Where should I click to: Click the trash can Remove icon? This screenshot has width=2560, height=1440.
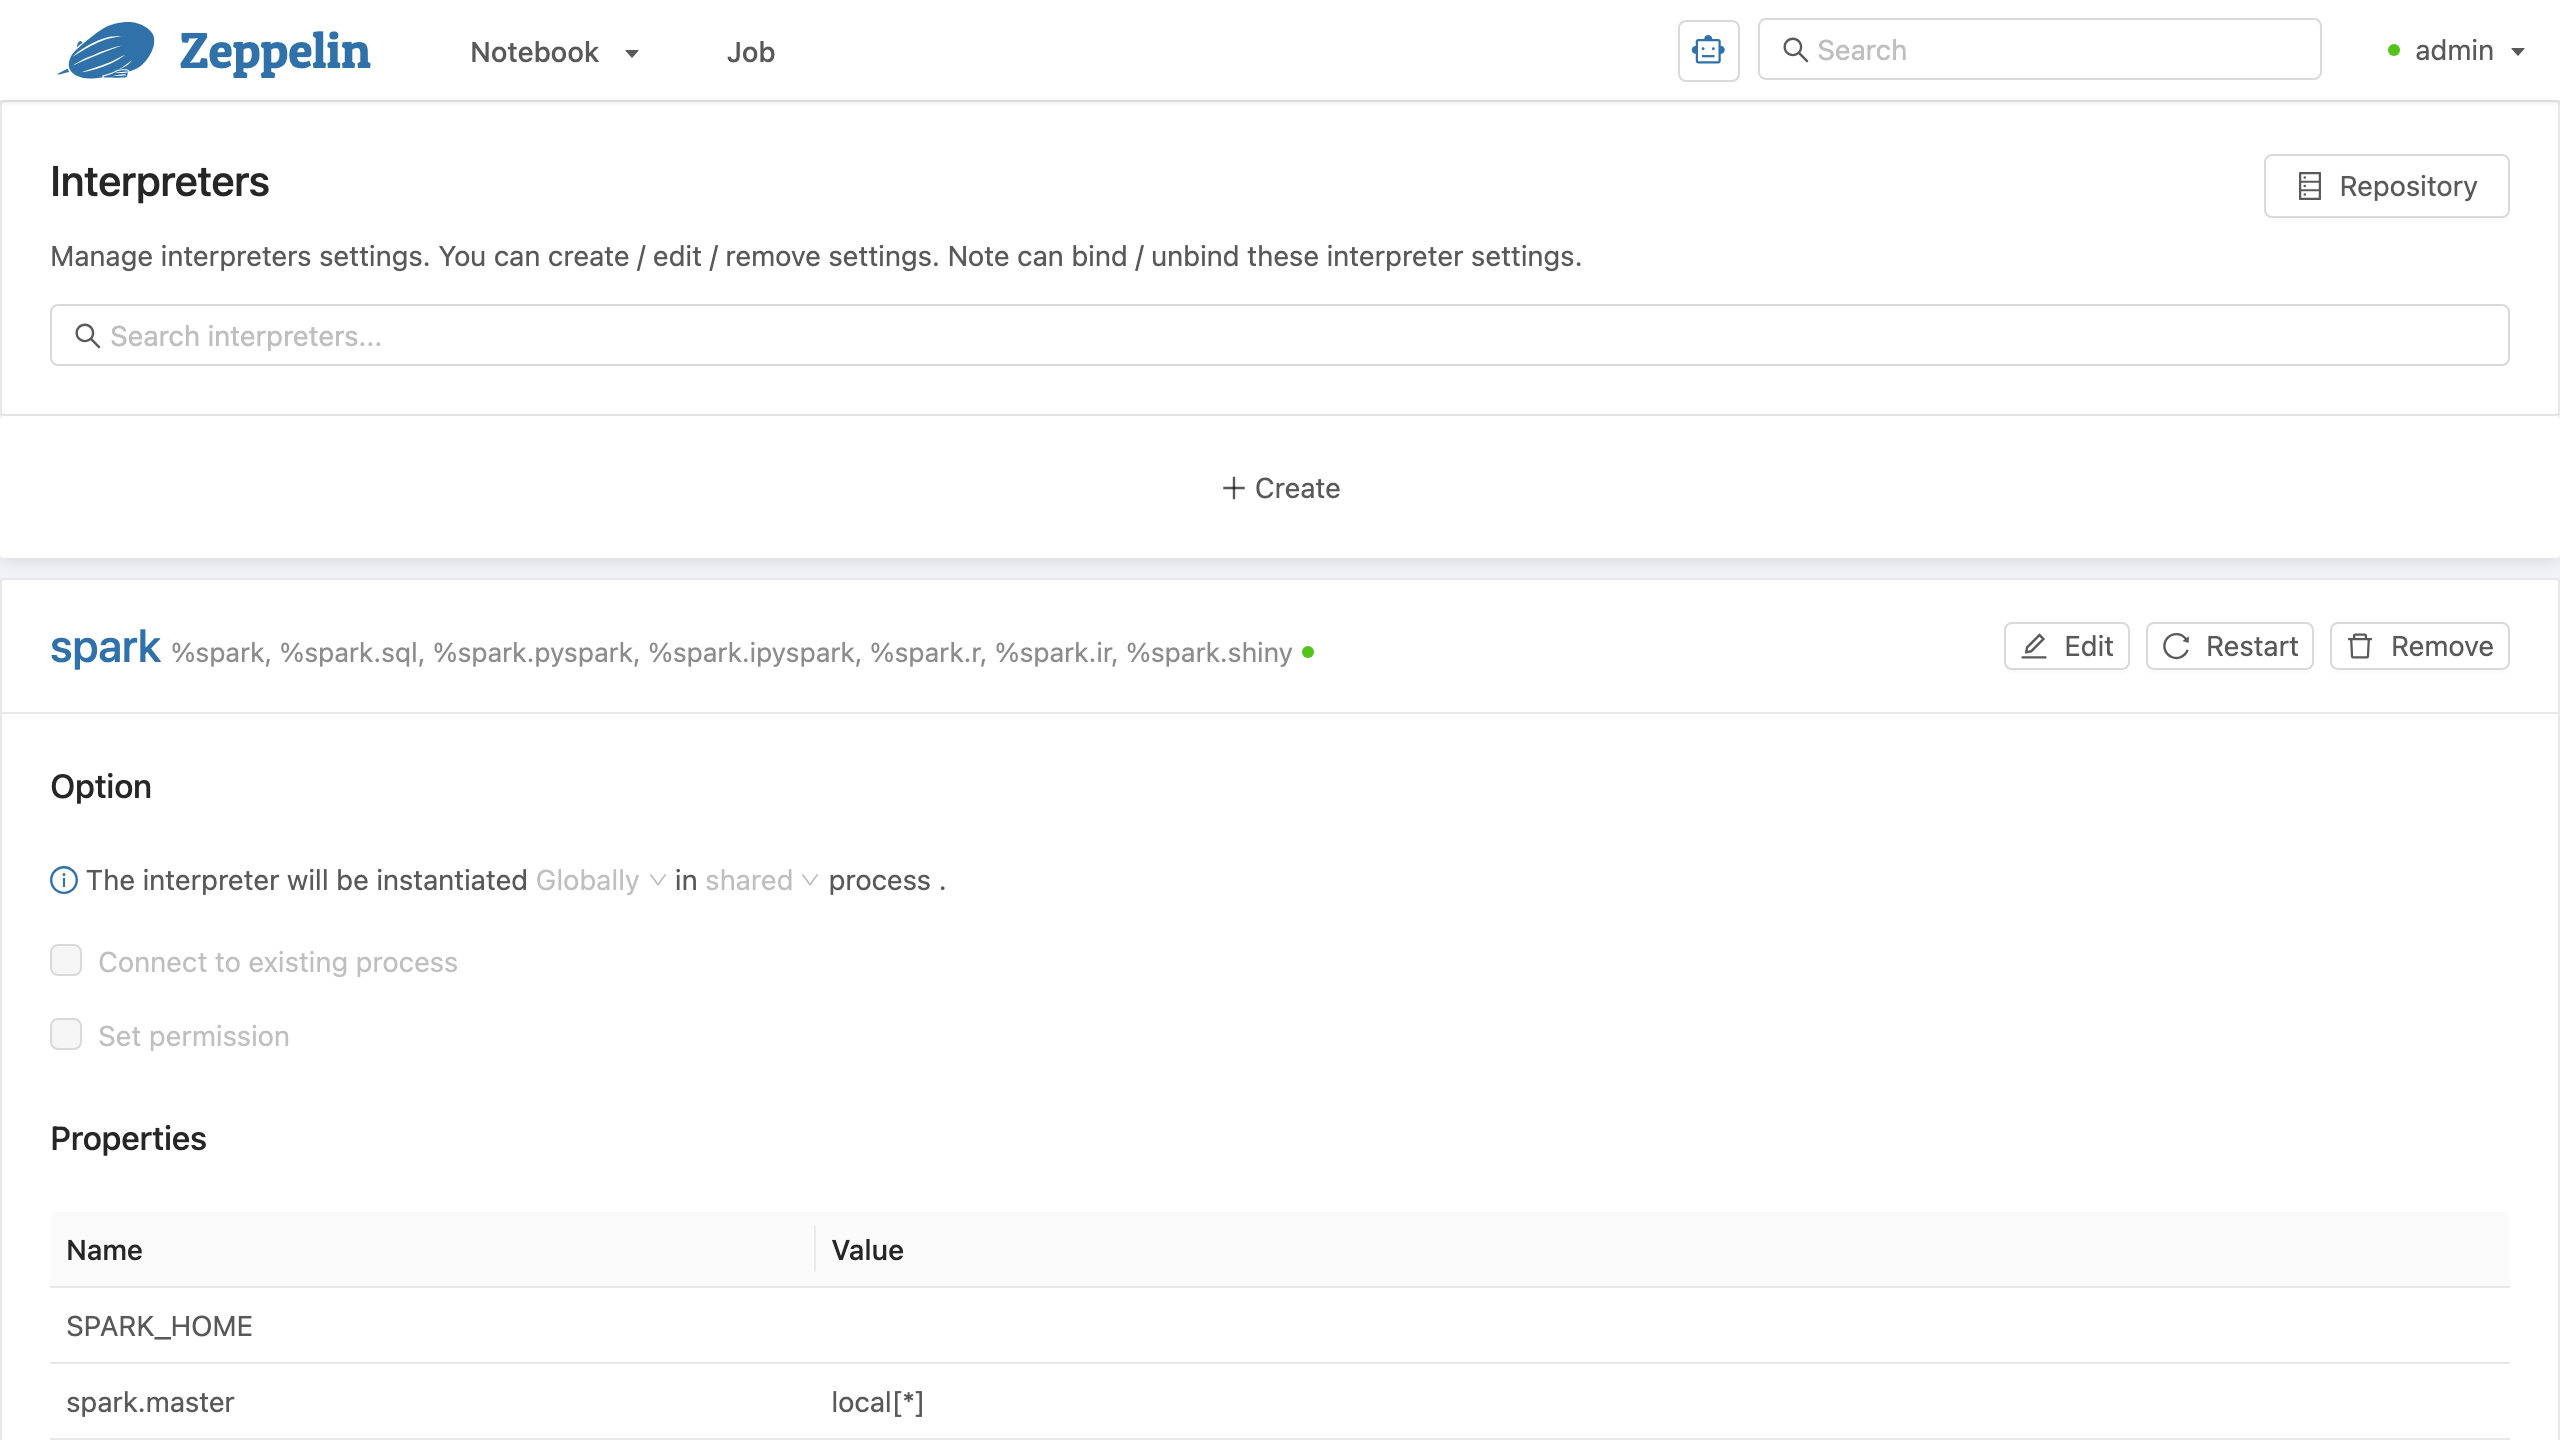2360,646
